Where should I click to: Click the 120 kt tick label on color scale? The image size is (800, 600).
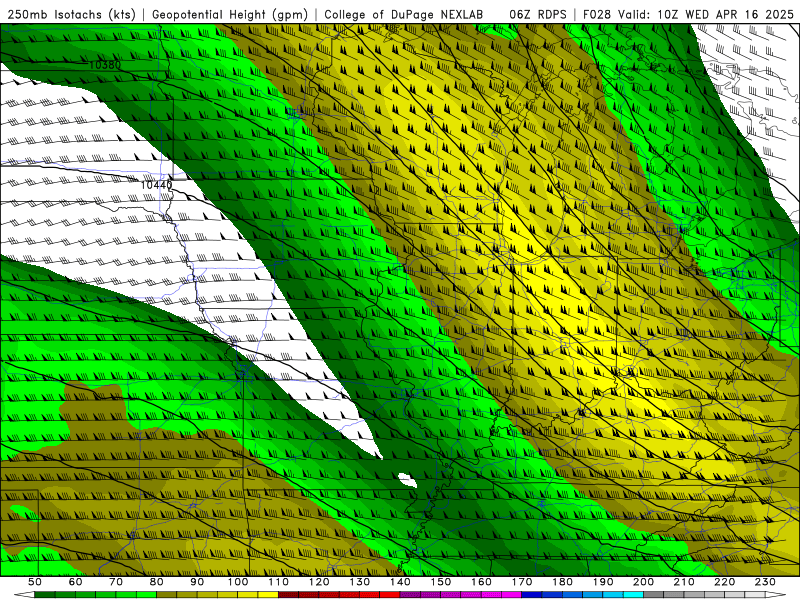coord(319,582)
